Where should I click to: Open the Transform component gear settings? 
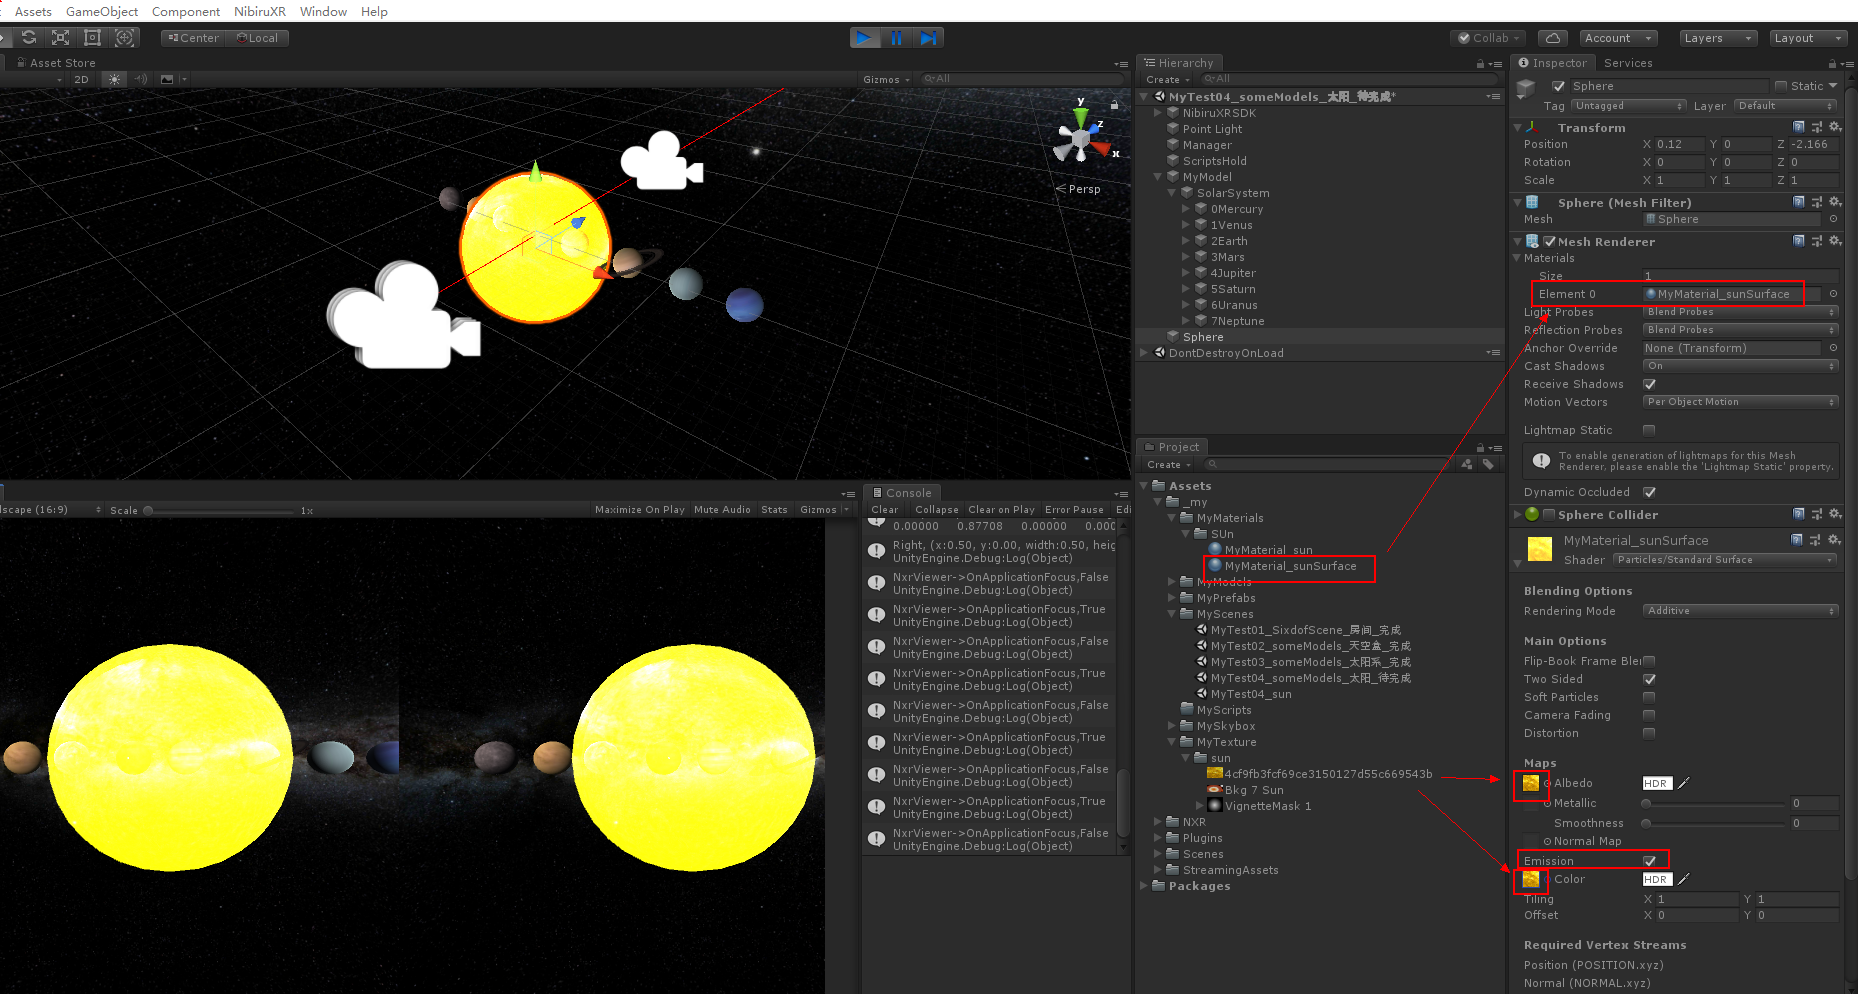pyautogui.click(x=1835, y=127)
